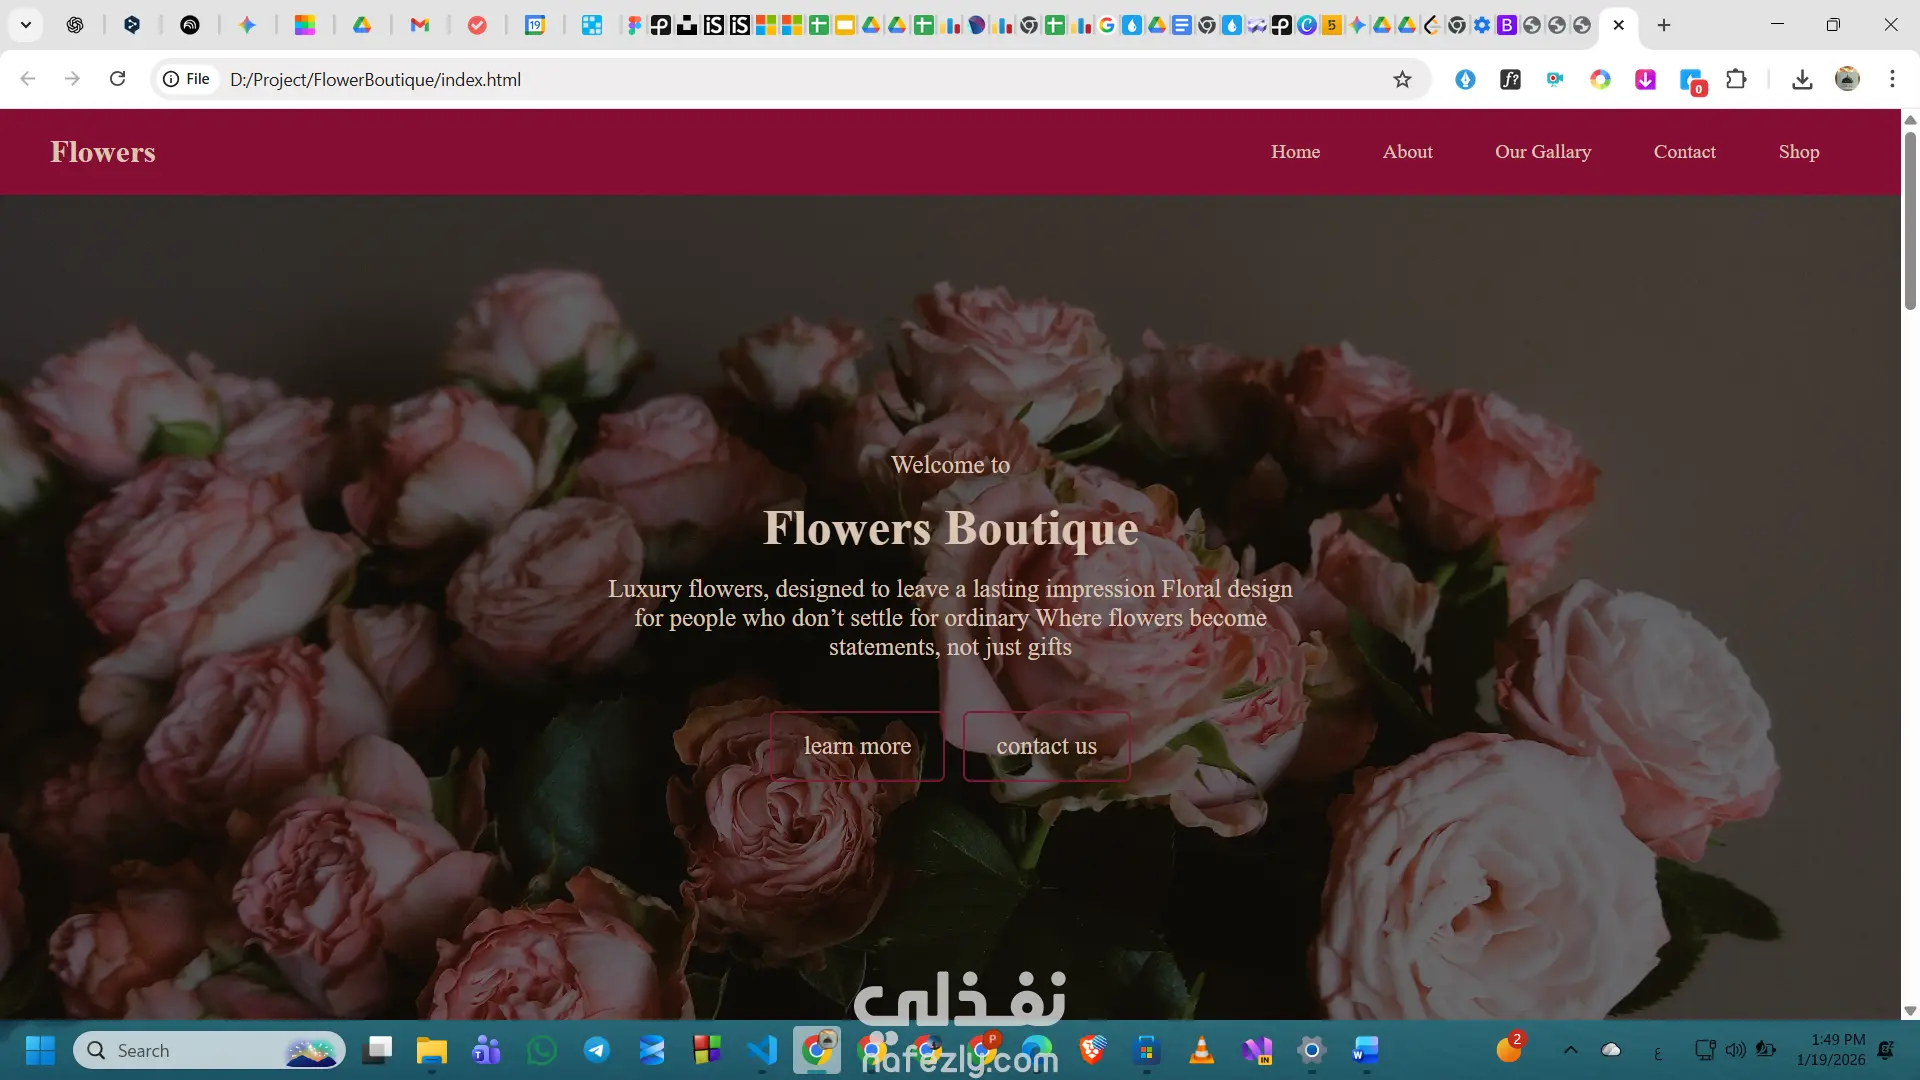Open the Shop nav link
Viewport: 1920px width, 1080px height.
coord(1798,152)
